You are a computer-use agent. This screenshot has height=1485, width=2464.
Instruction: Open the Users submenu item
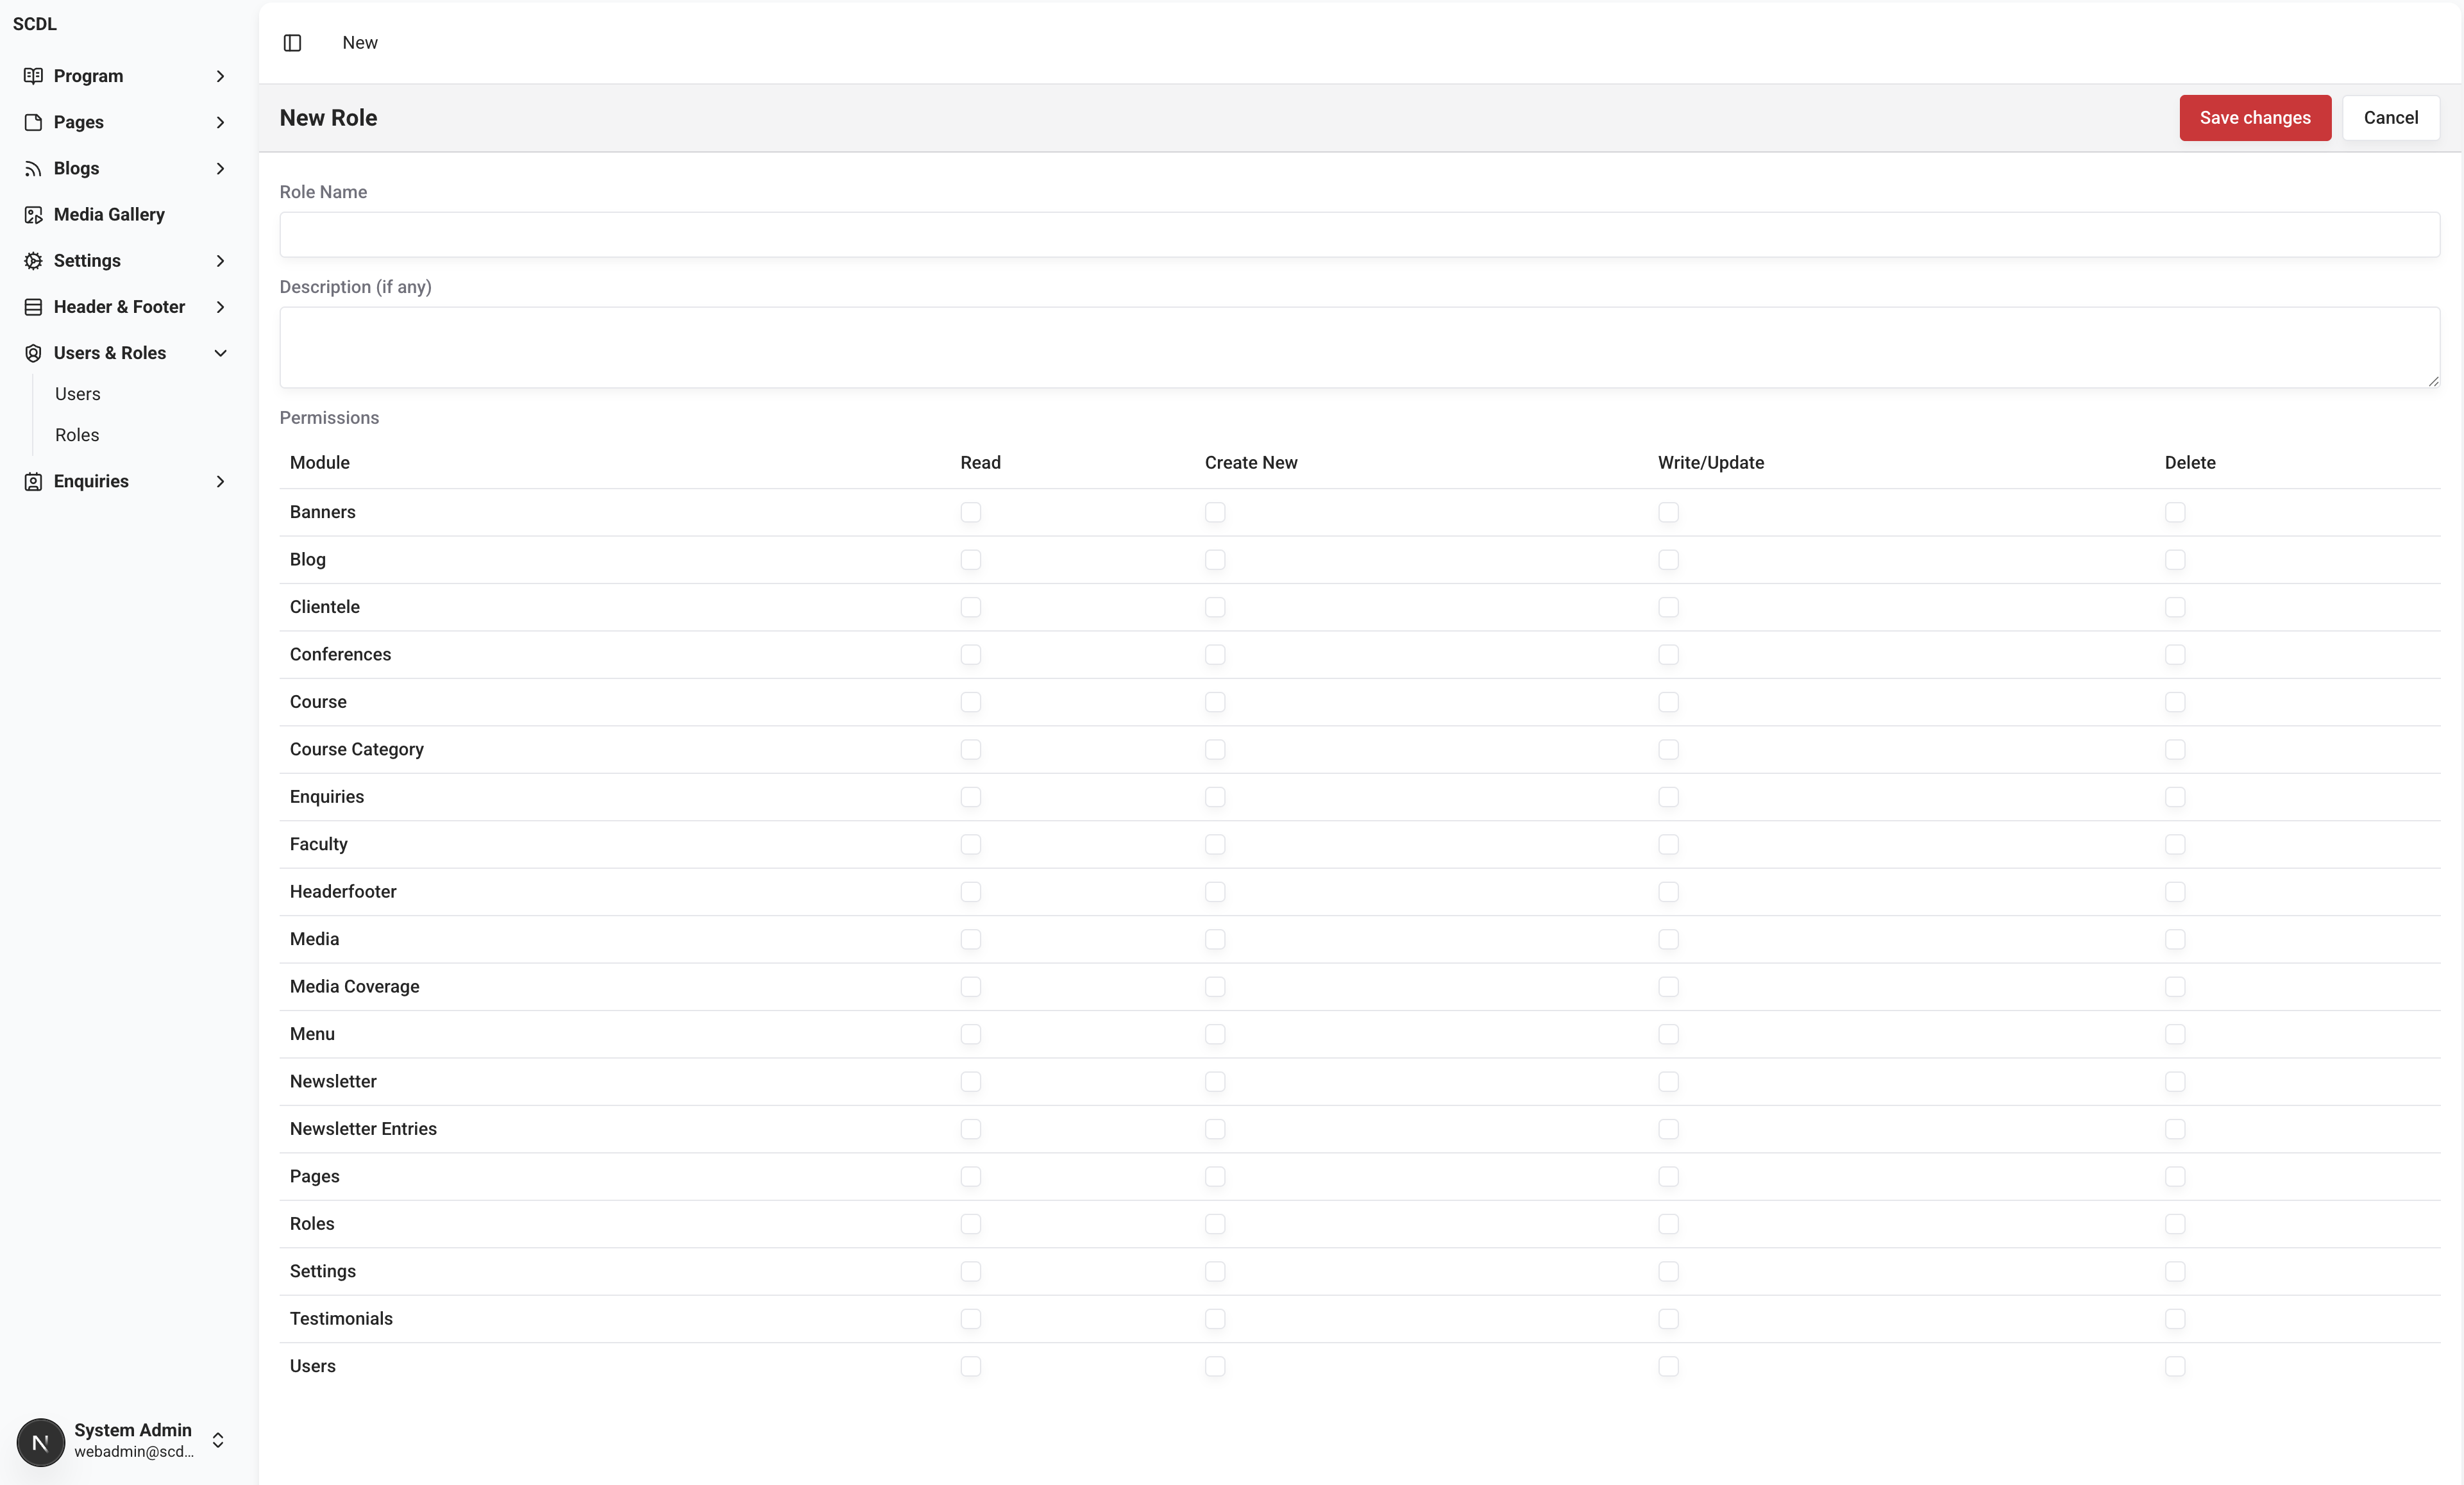[x=78, y=394]
